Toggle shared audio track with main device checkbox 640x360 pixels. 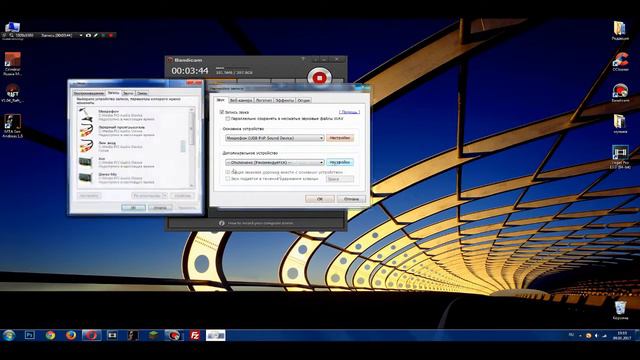228,172
